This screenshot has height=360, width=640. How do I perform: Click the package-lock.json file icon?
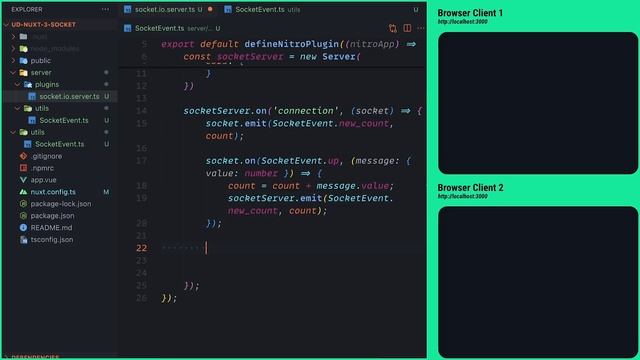[x=23, y=204]
